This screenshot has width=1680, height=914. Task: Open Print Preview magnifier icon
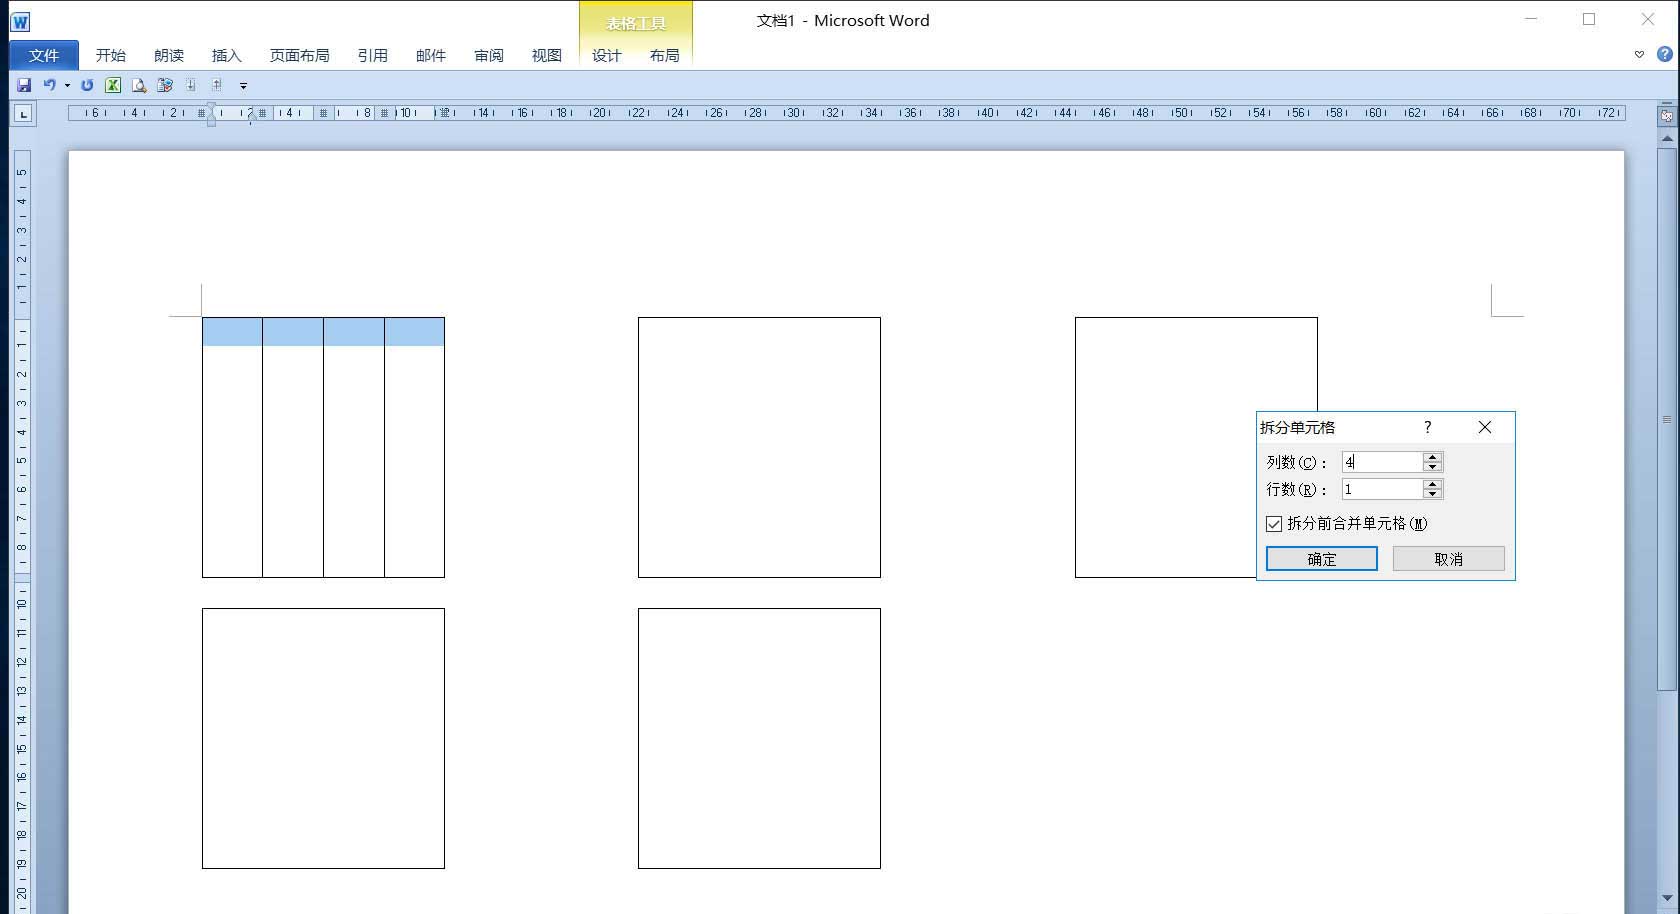point(139,85)
